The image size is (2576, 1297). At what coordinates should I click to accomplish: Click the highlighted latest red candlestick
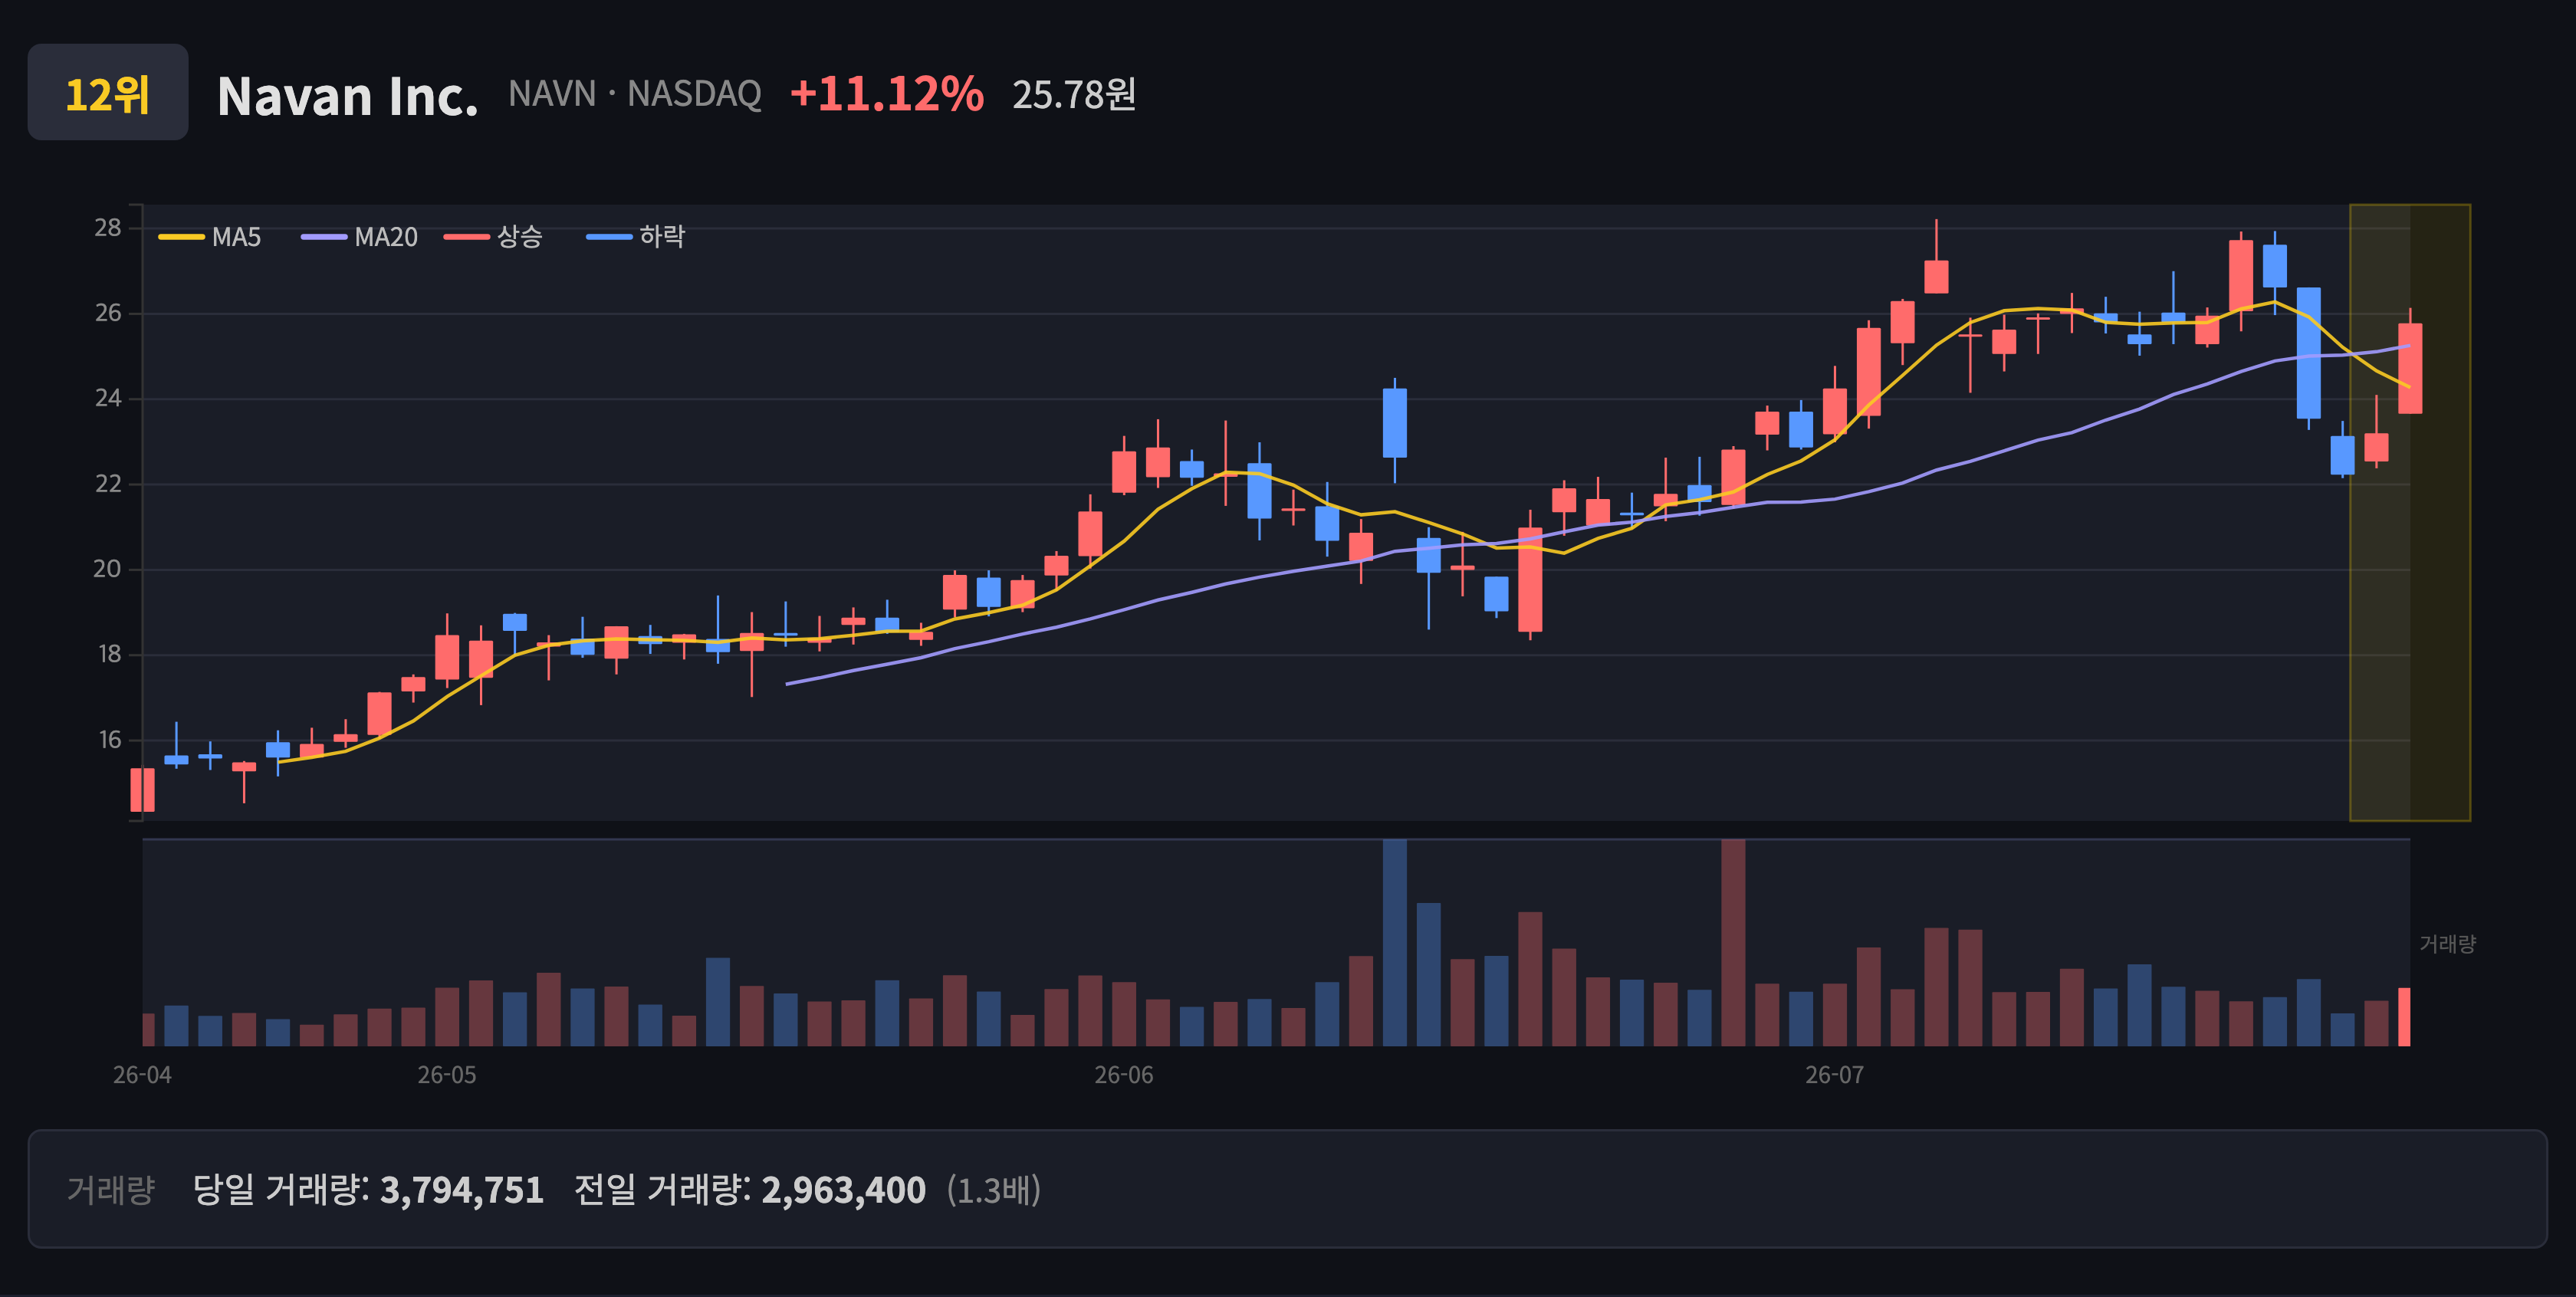2410,368
